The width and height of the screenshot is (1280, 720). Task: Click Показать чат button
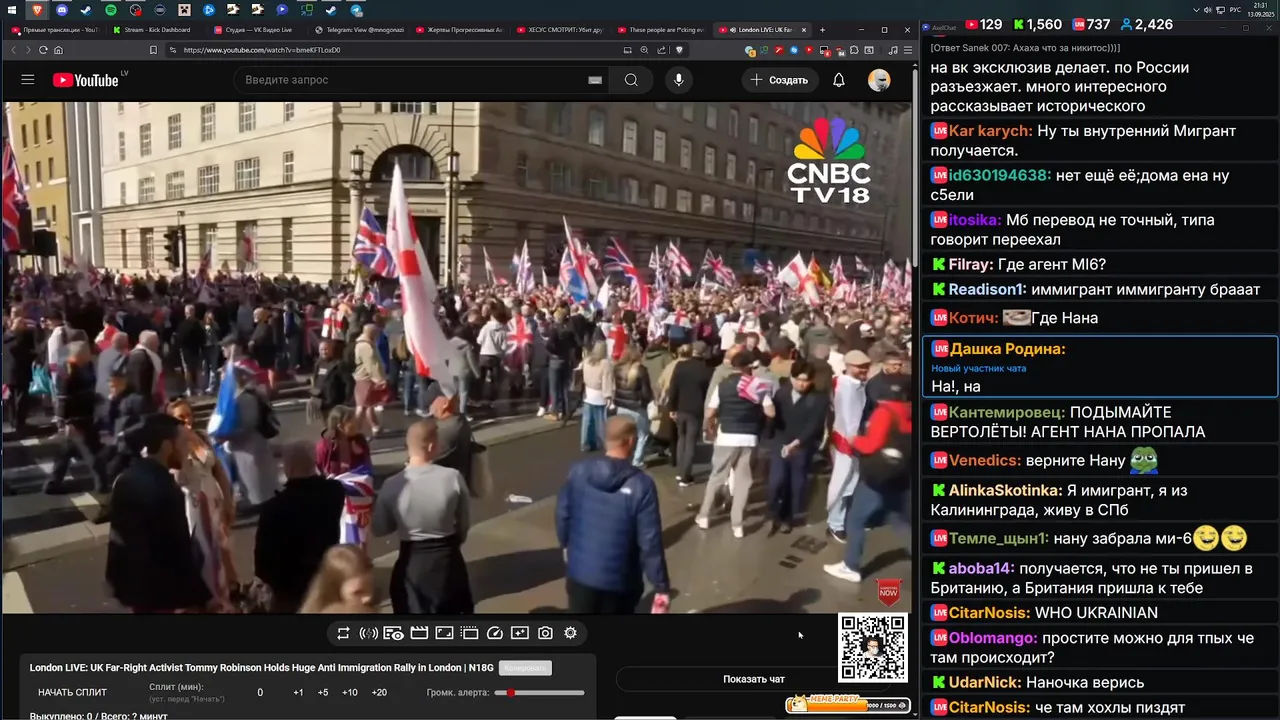click(754, 679)
